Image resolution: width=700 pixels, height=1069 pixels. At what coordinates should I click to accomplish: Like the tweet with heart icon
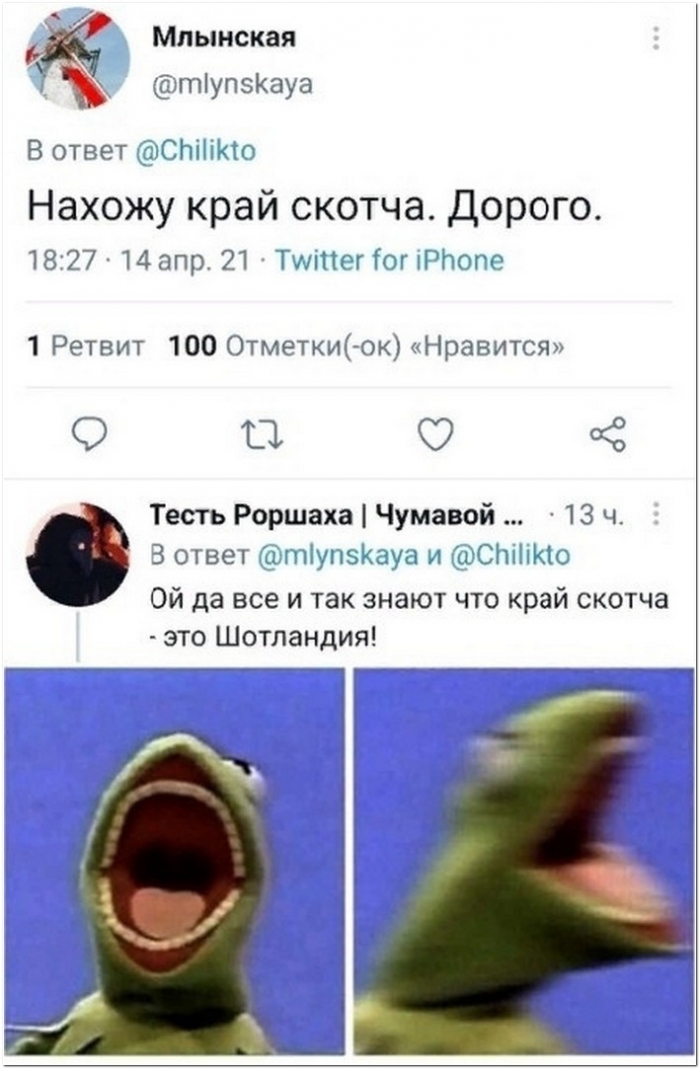coord(436,434)
